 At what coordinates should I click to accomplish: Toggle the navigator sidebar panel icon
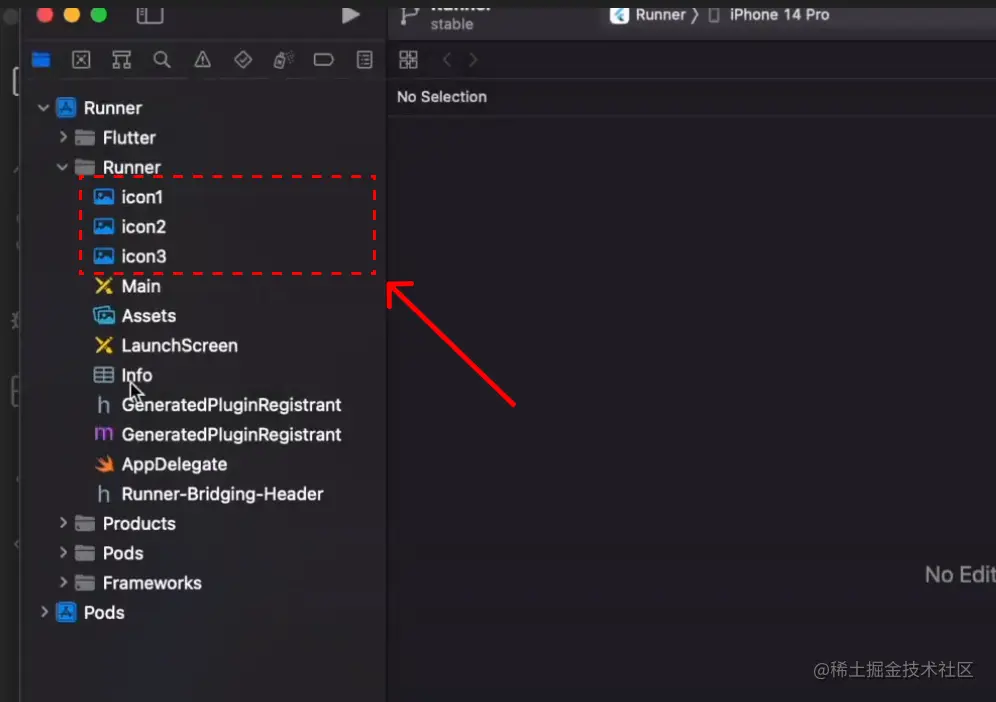150,14
